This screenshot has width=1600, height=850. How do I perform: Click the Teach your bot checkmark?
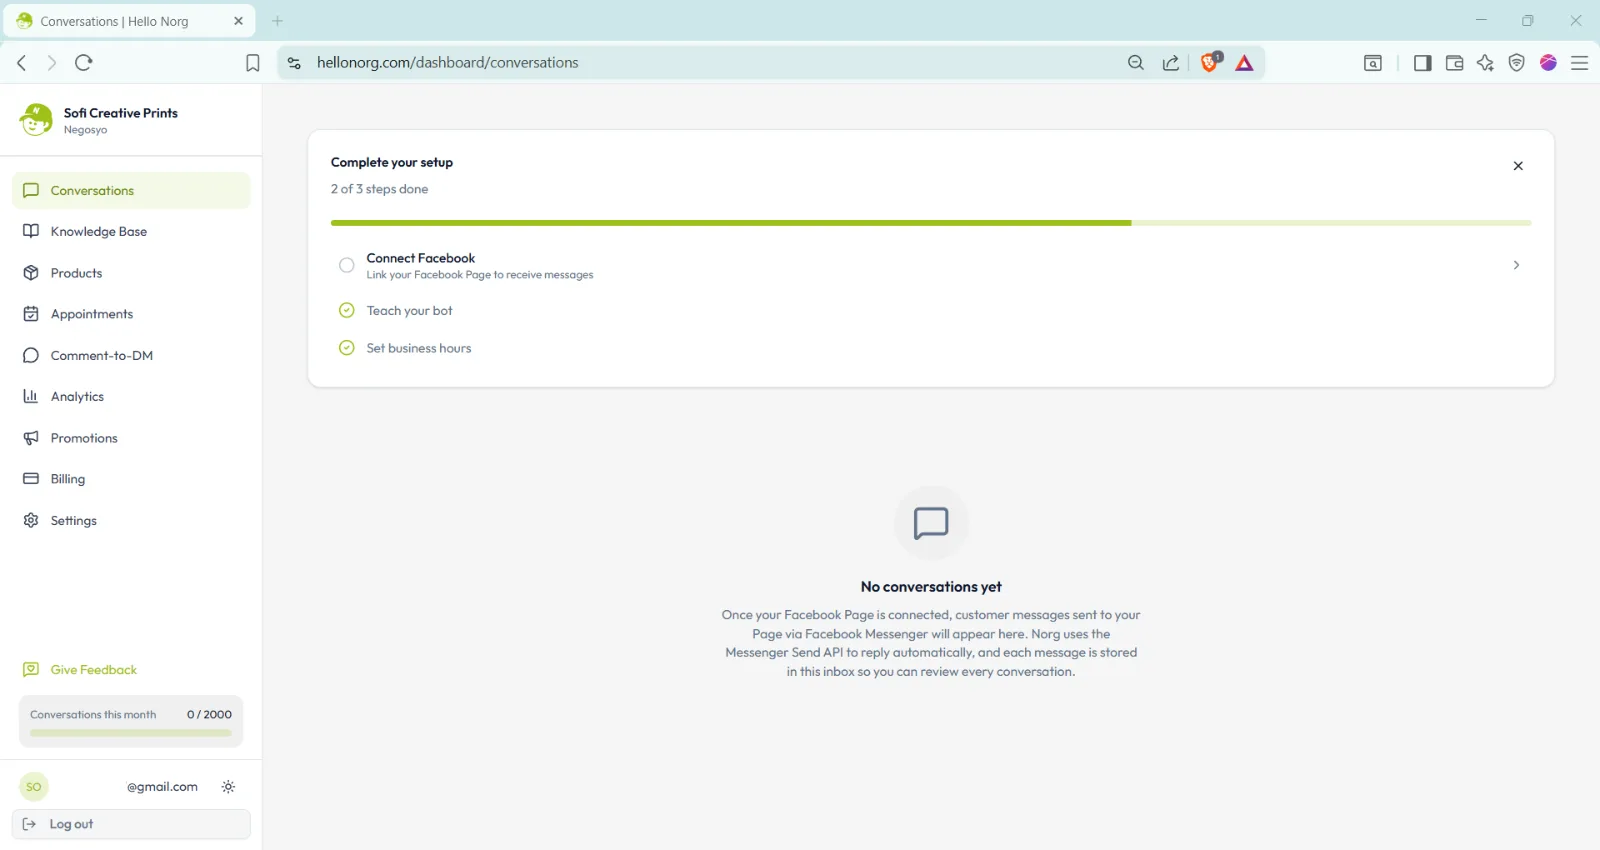(x=347, y=310)
